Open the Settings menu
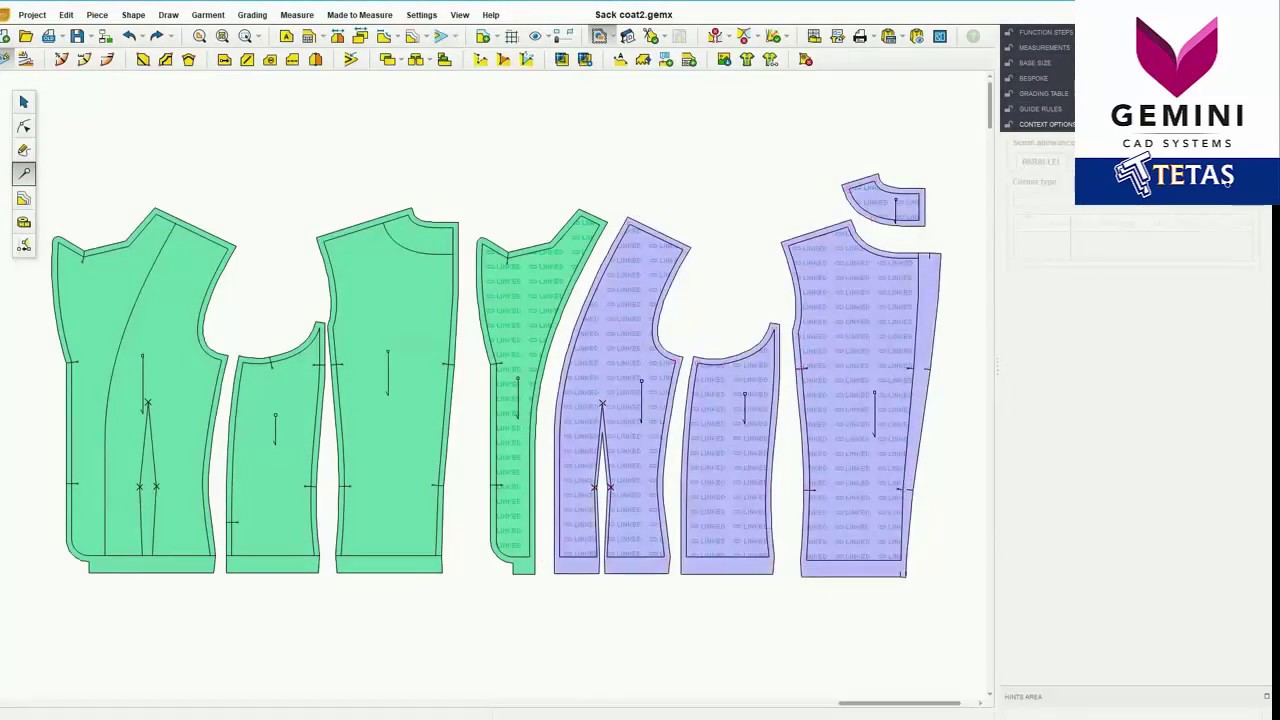This screenshot has height=720, width=1280. tap(421, 15)
